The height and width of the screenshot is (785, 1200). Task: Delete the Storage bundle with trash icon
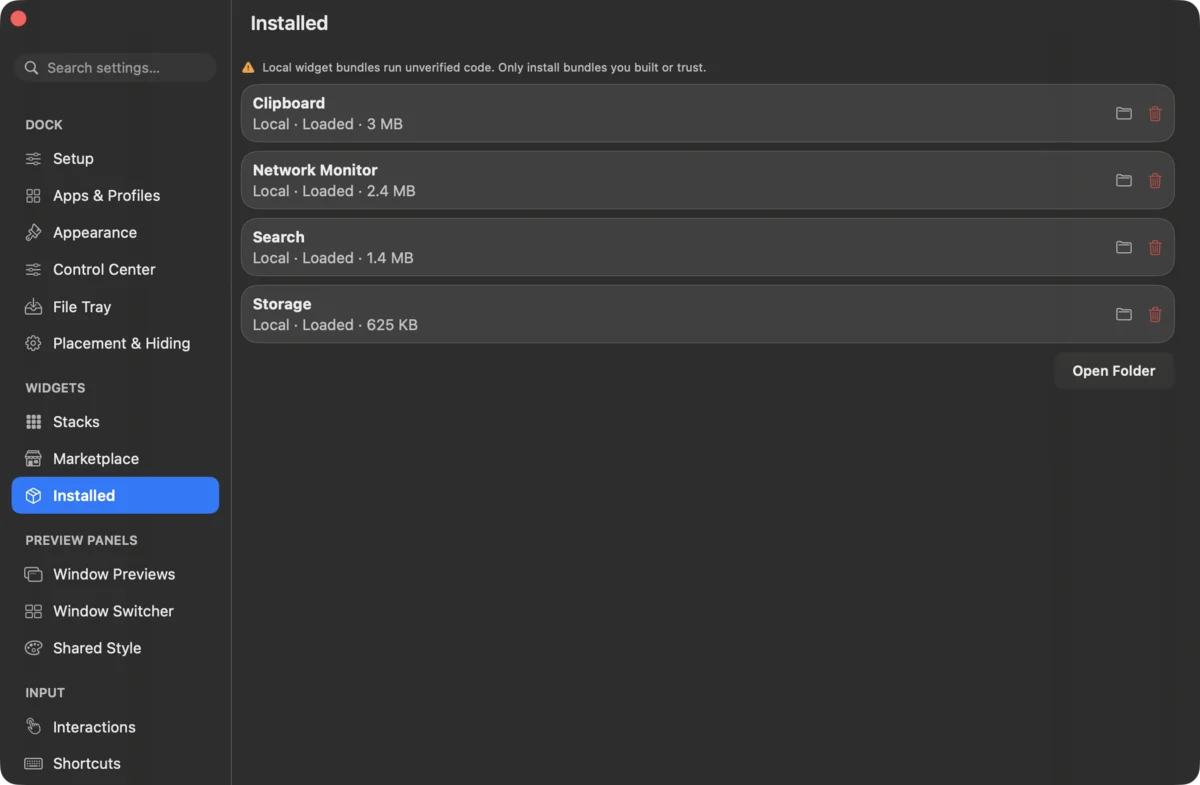pyautogui.click(x=1155, y=314)
